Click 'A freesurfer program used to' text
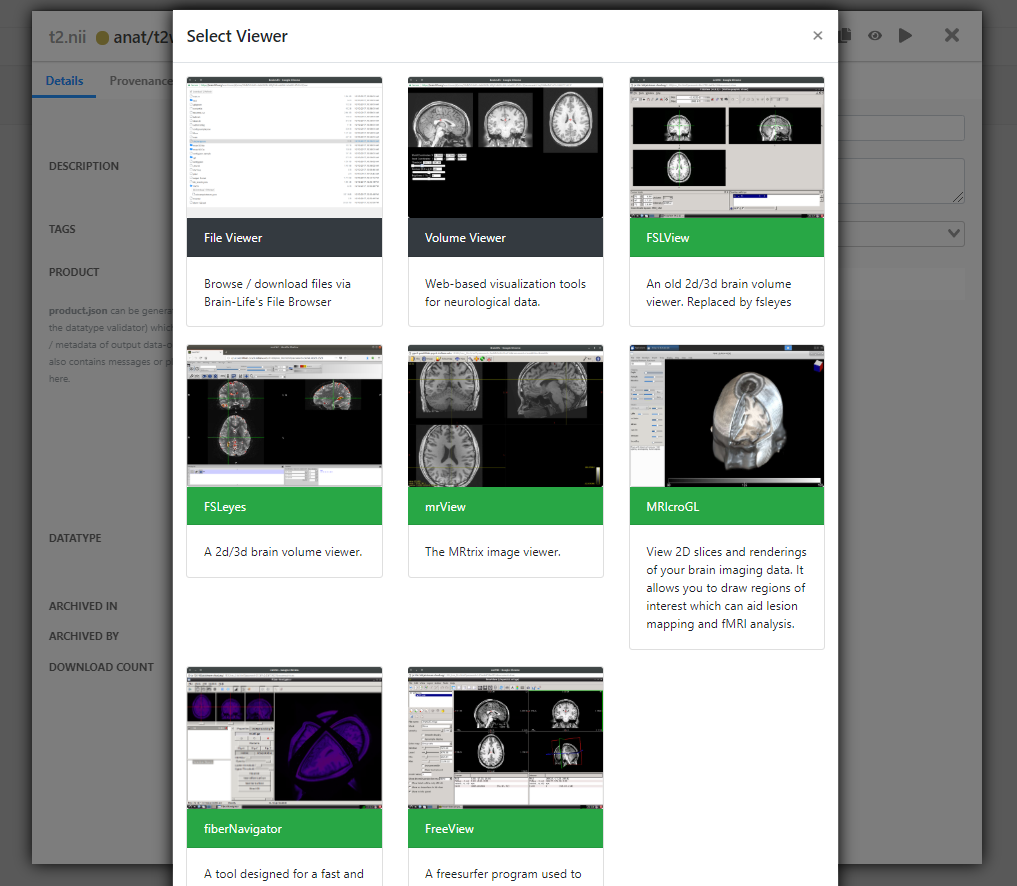This screenshot has width=1017, height=886. point(503,874)
